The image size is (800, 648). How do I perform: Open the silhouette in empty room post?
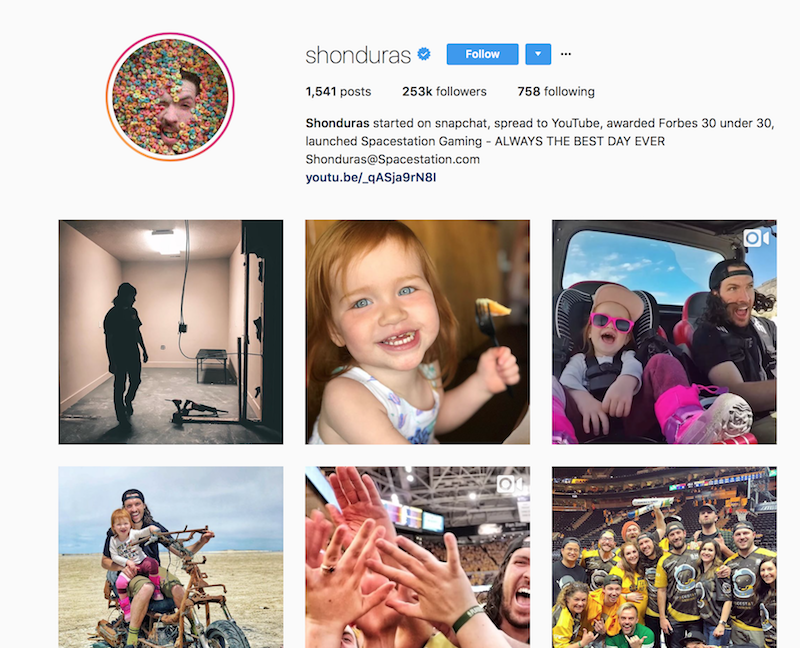170,332
